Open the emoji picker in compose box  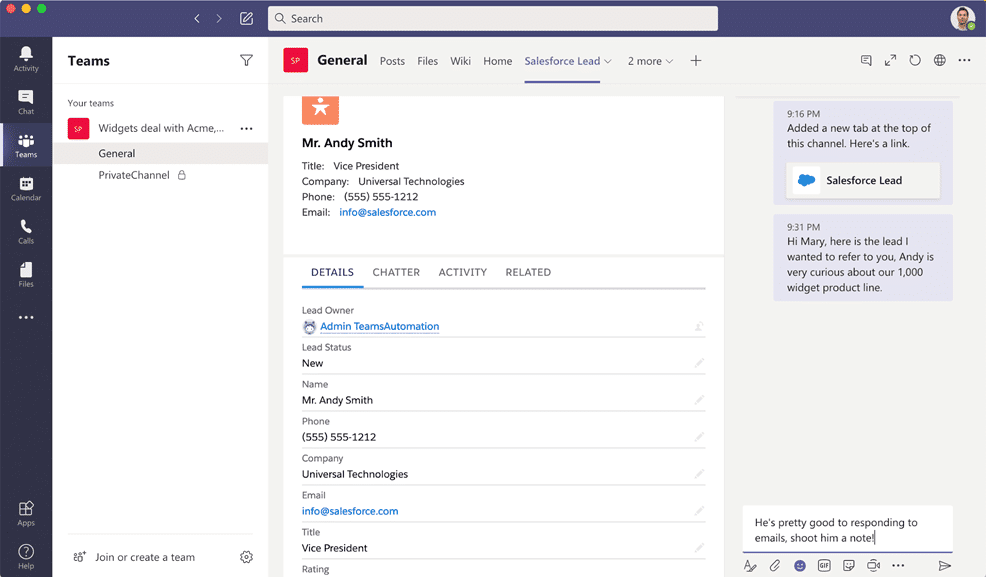click(799, 566)
